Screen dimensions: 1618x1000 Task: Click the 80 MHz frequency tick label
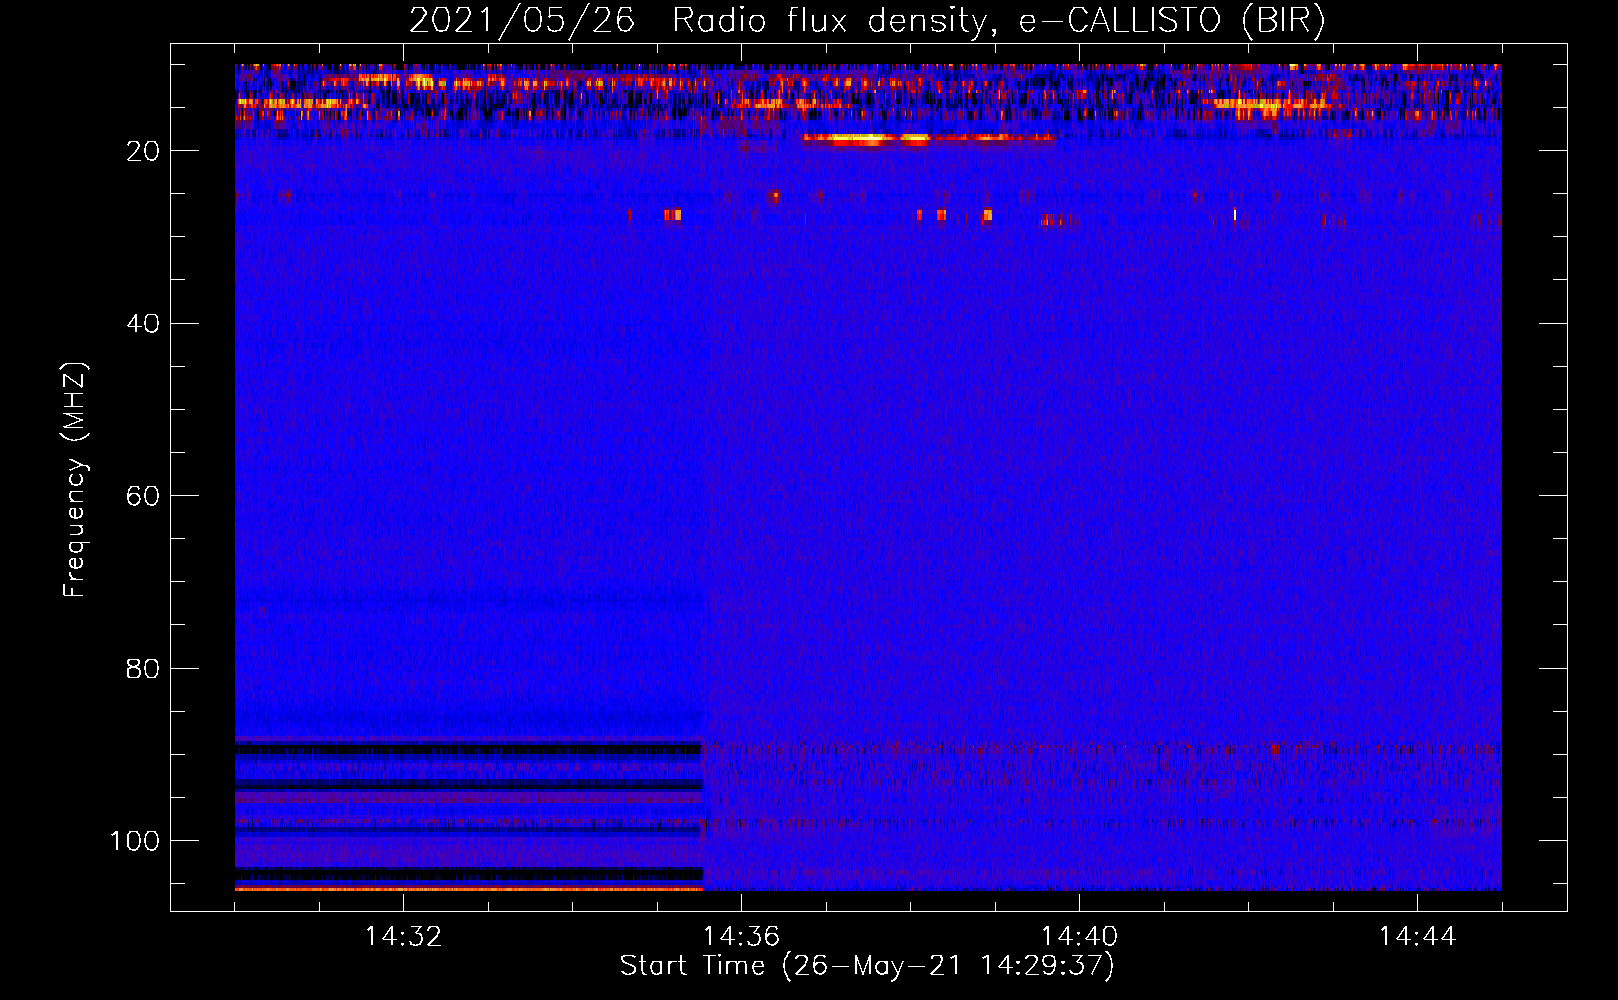143,669
